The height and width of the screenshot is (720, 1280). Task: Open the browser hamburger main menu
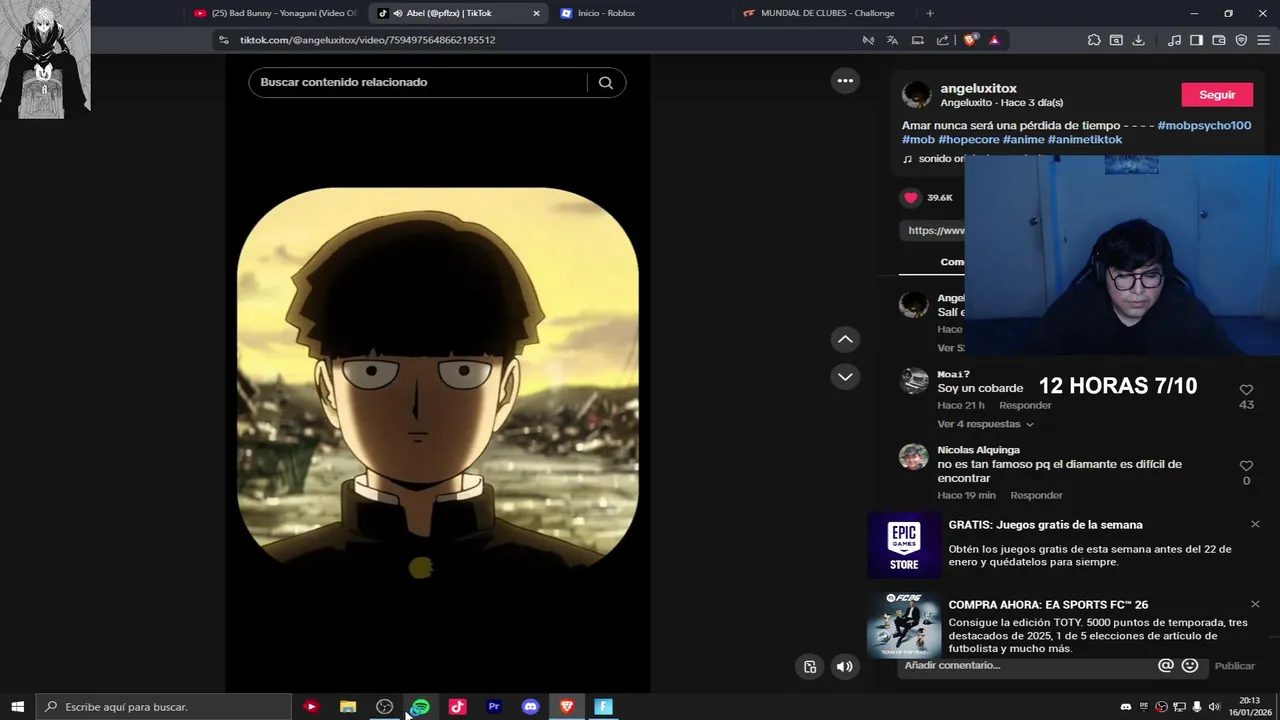point(1264,40)
